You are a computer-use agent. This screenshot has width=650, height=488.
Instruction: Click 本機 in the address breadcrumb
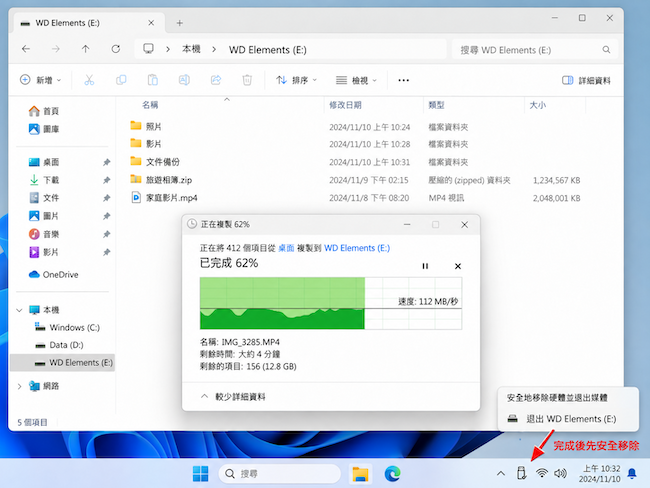[191, 49]
